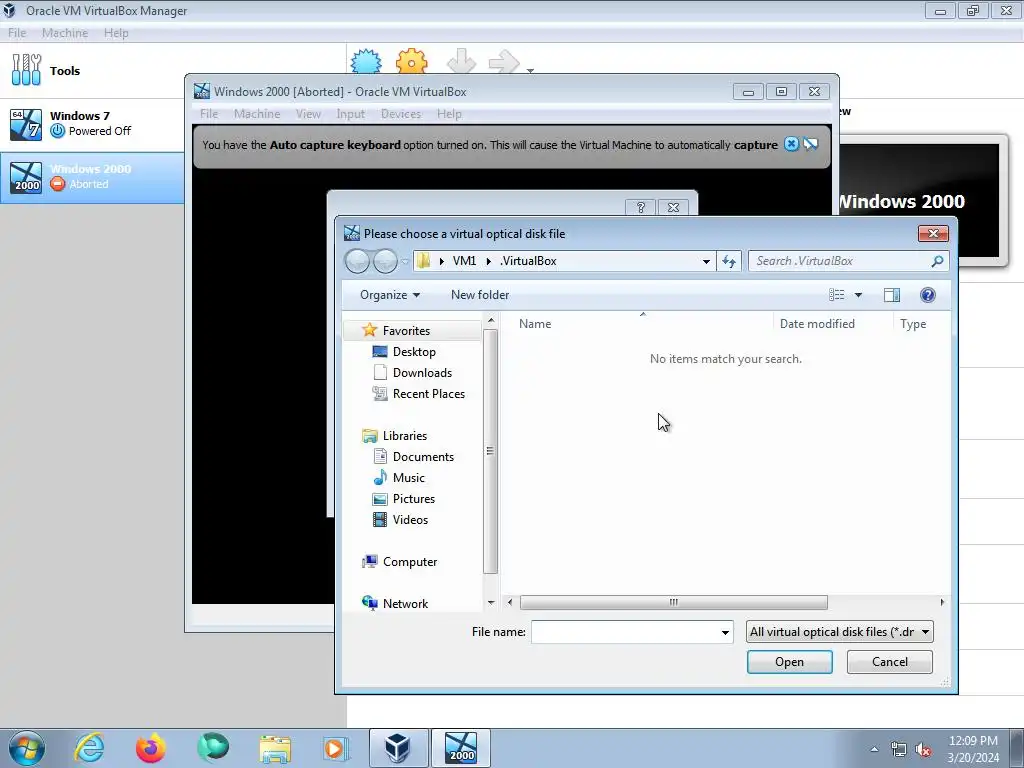Open View menu in Windows 2000 VM window
This screenshot has width=1024, height=768.
(308, 114)
